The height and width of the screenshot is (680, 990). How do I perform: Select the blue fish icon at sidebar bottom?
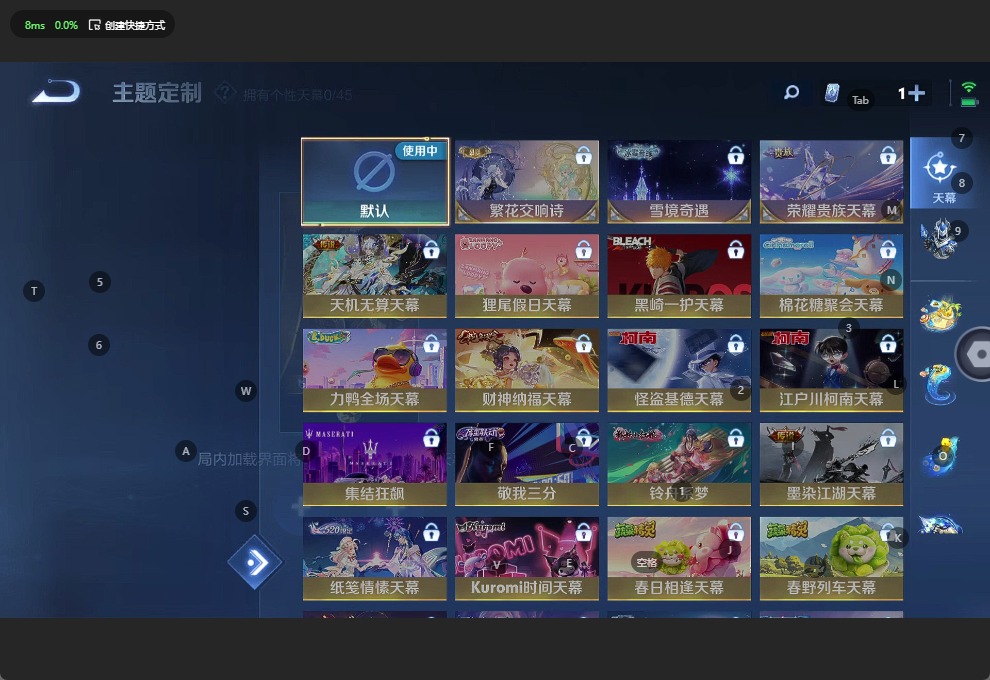(x=940, y=523)
